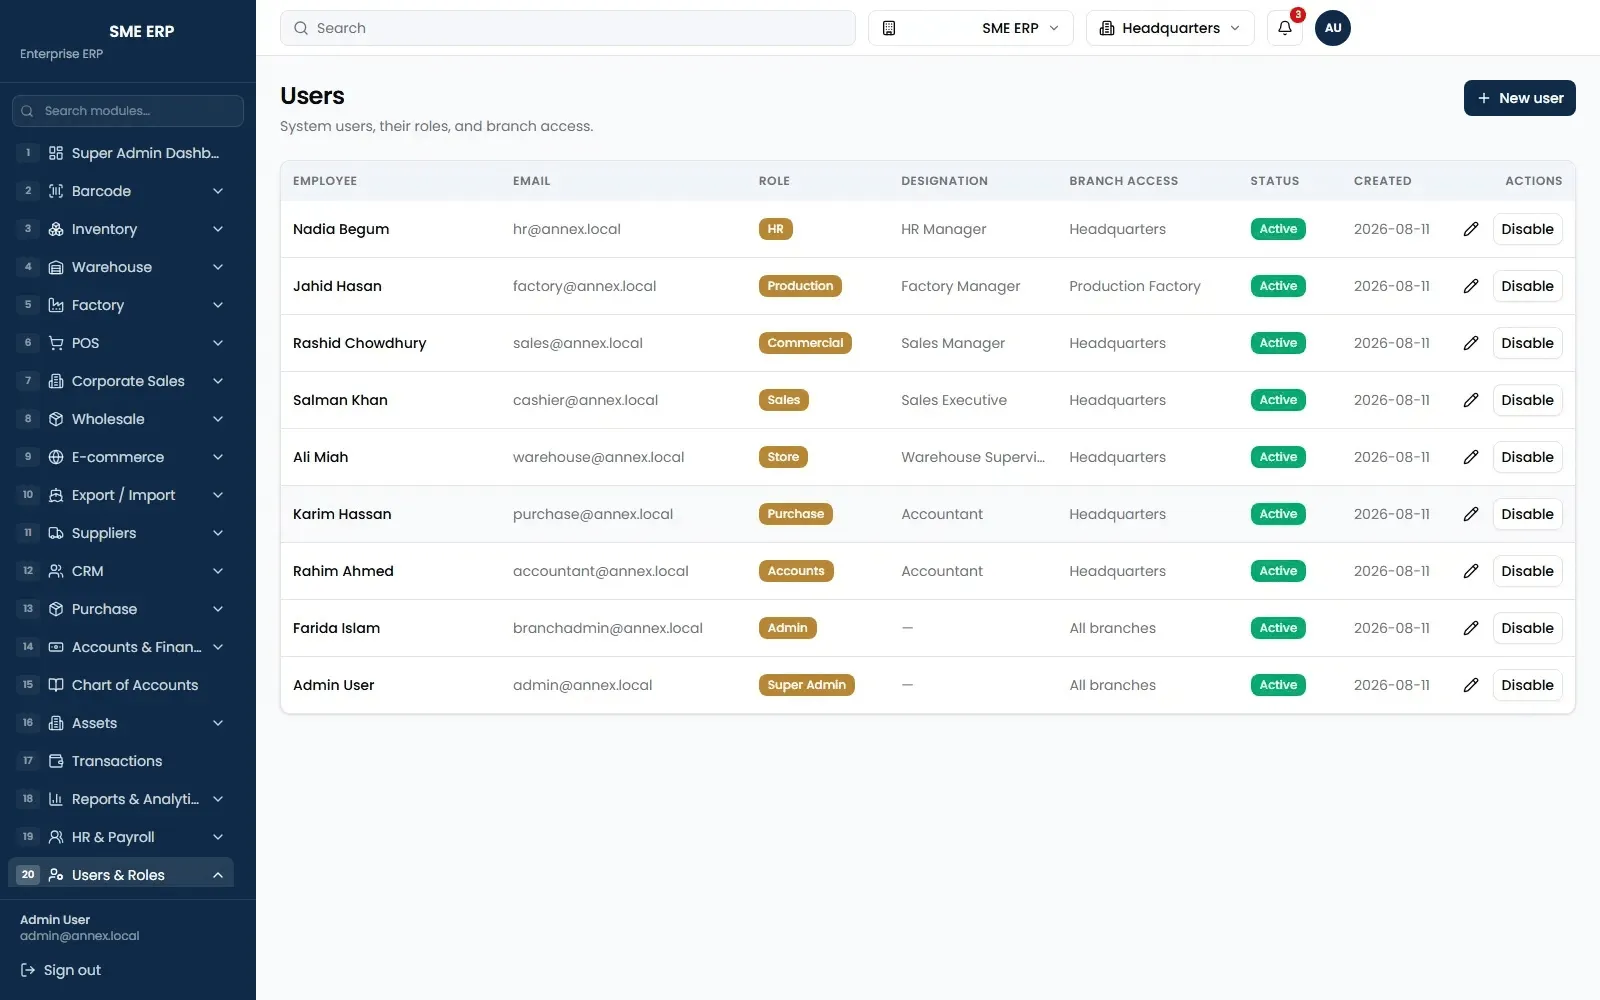Click the E-commerce globe icon
Image resolution: width=1600 pixels, height=1000 pixels.
coord(56,457)
